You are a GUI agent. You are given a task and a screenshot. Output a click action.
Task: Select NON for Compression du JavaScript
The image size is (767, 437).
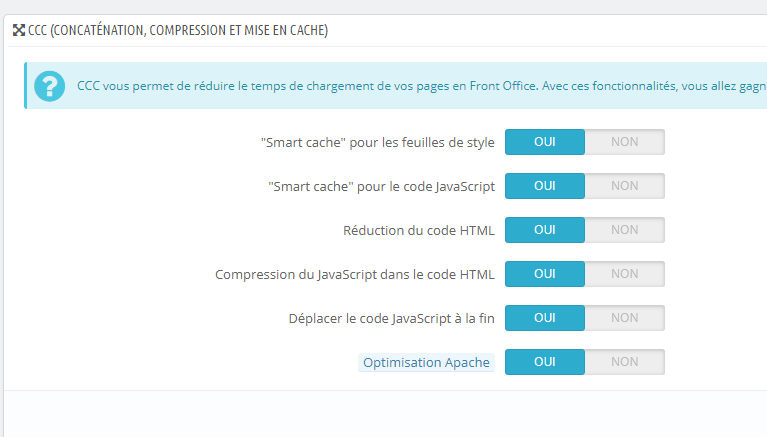[624, 274]
